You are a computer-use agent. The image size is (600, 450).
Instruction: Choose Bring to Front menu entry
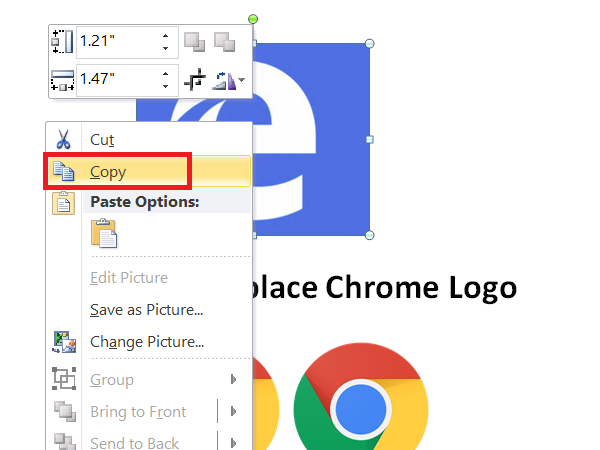click(149, 411)
